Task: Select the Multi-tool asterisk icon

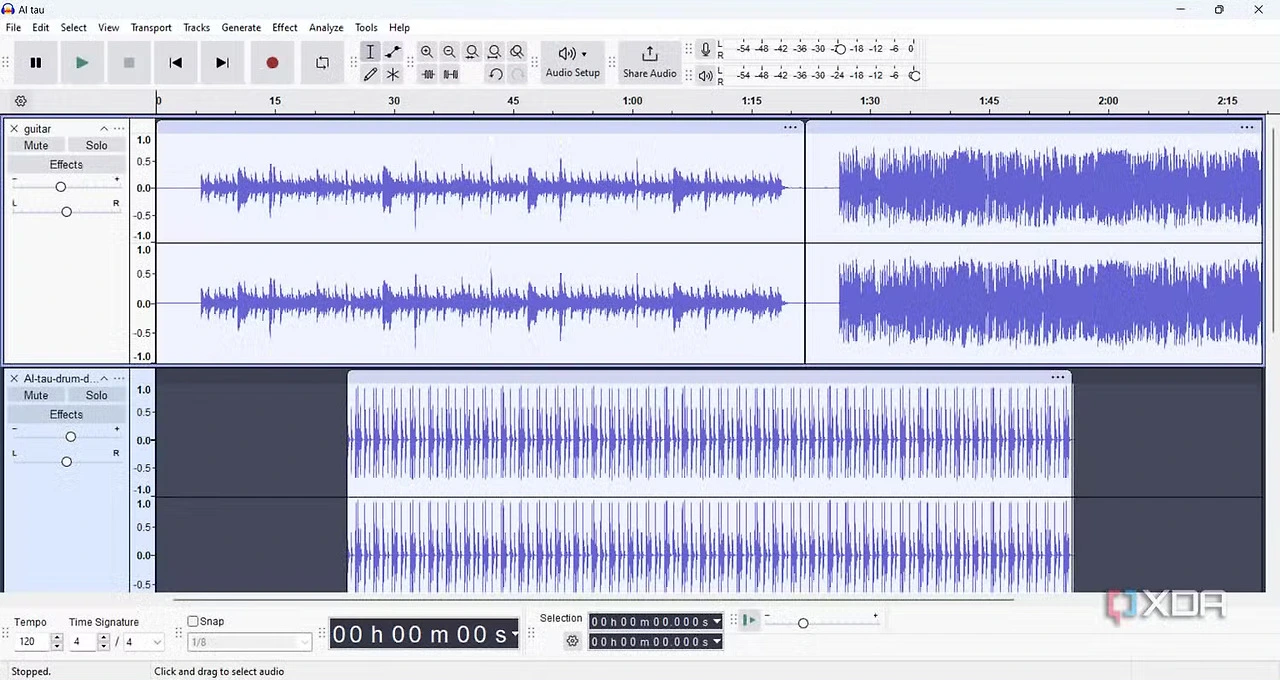Action: 393,74
